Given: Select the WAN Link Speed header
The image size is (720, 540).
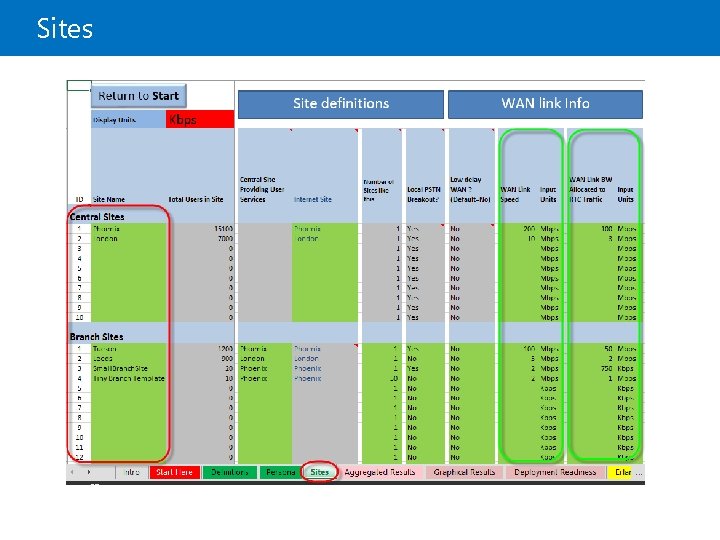Looking at the screenshot, I should point(515,194).
